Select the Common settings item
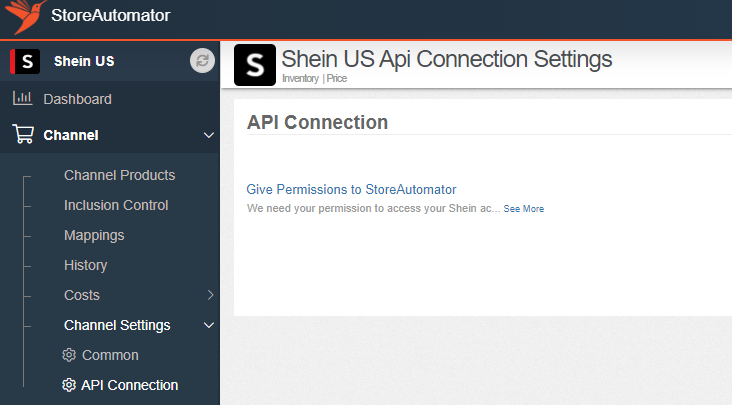This screenshot has height=405, width=732. pyautogui.click(x=110, y=355)
